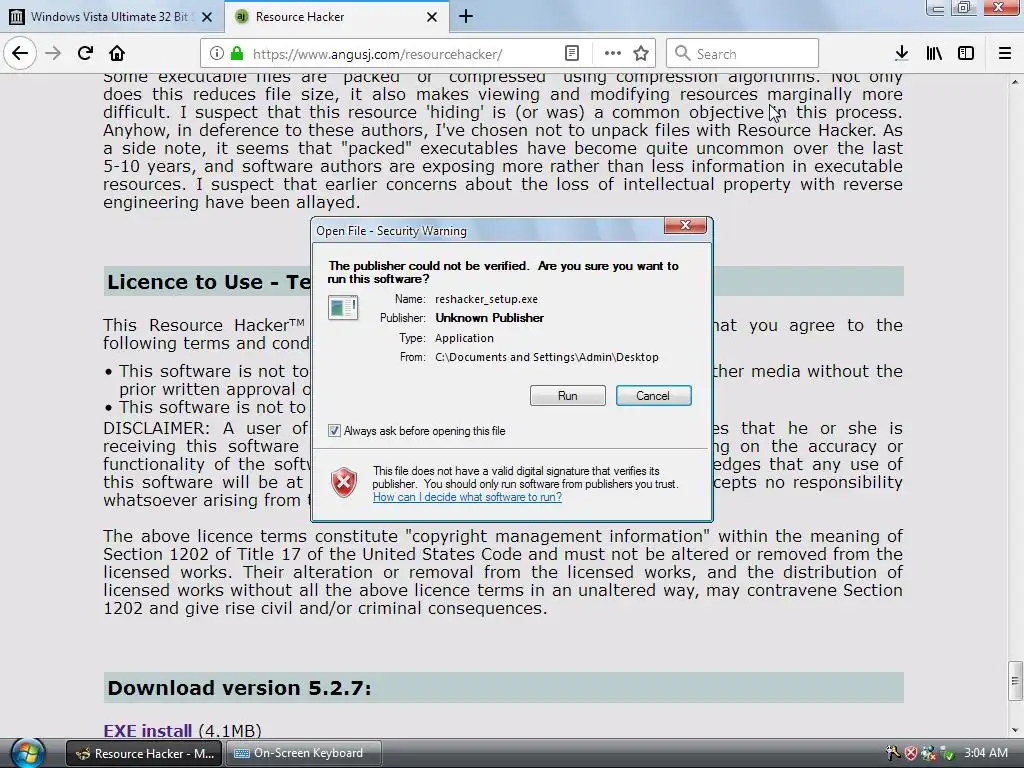Open a new tab with the plus icon

(466, 16)
